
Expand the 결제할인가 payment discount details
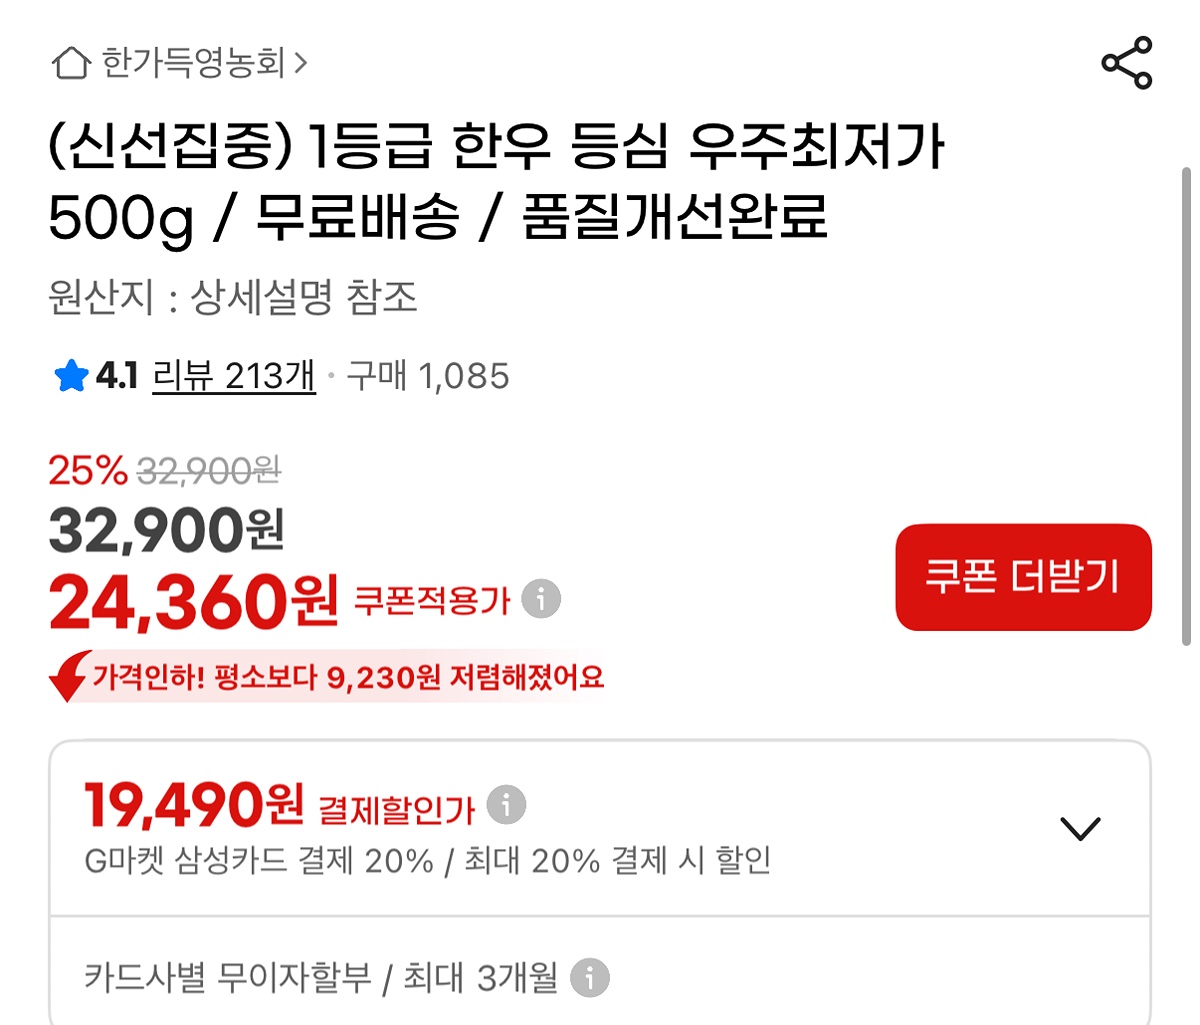[1080, 828]
